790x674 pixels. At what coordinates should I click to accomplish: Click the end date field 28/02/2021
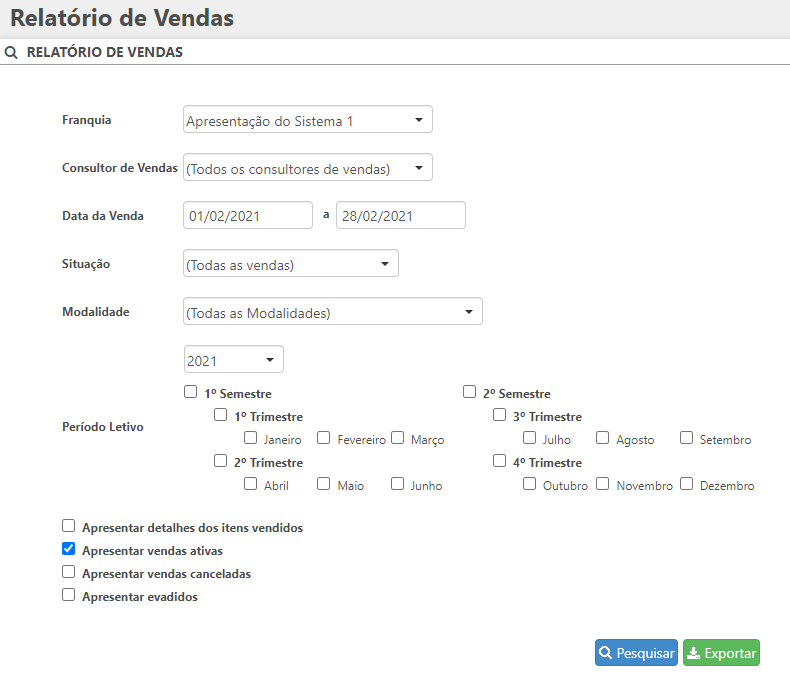point(400,216)
